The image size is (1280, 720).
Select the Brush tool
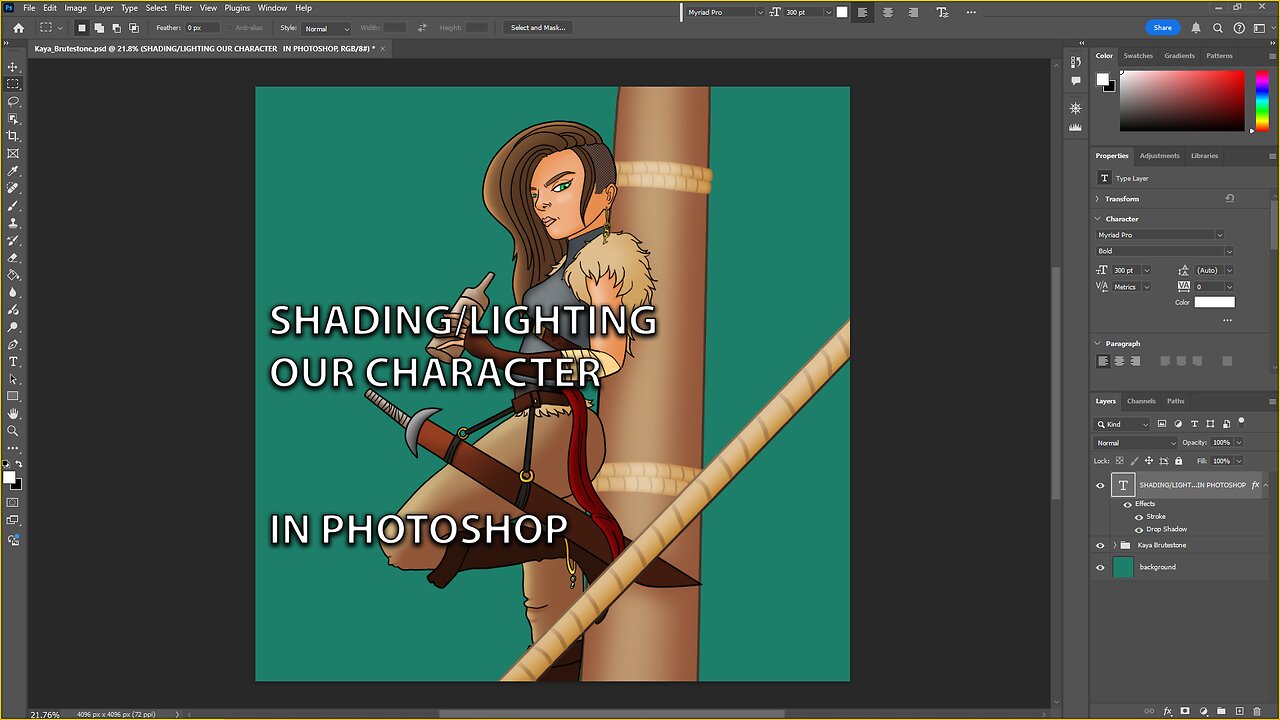click(13, 206)
